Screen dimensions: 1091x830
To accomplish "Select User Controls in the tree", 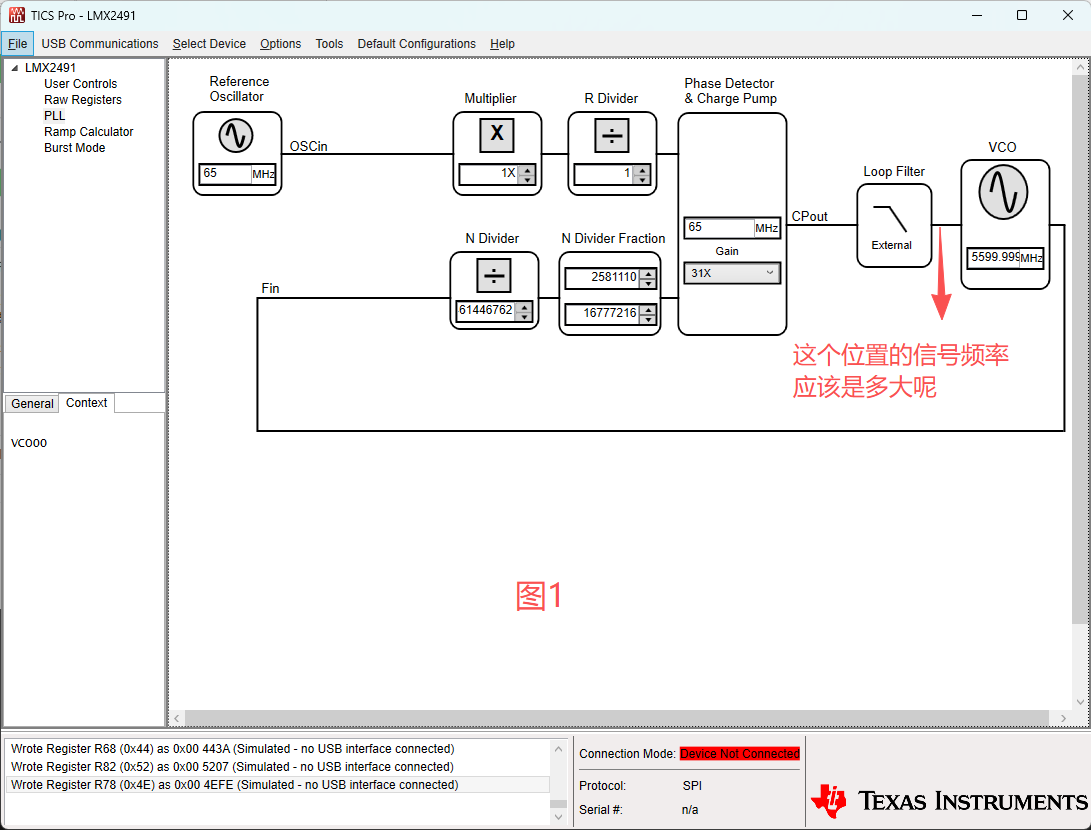I will click(x=80, y=83).
